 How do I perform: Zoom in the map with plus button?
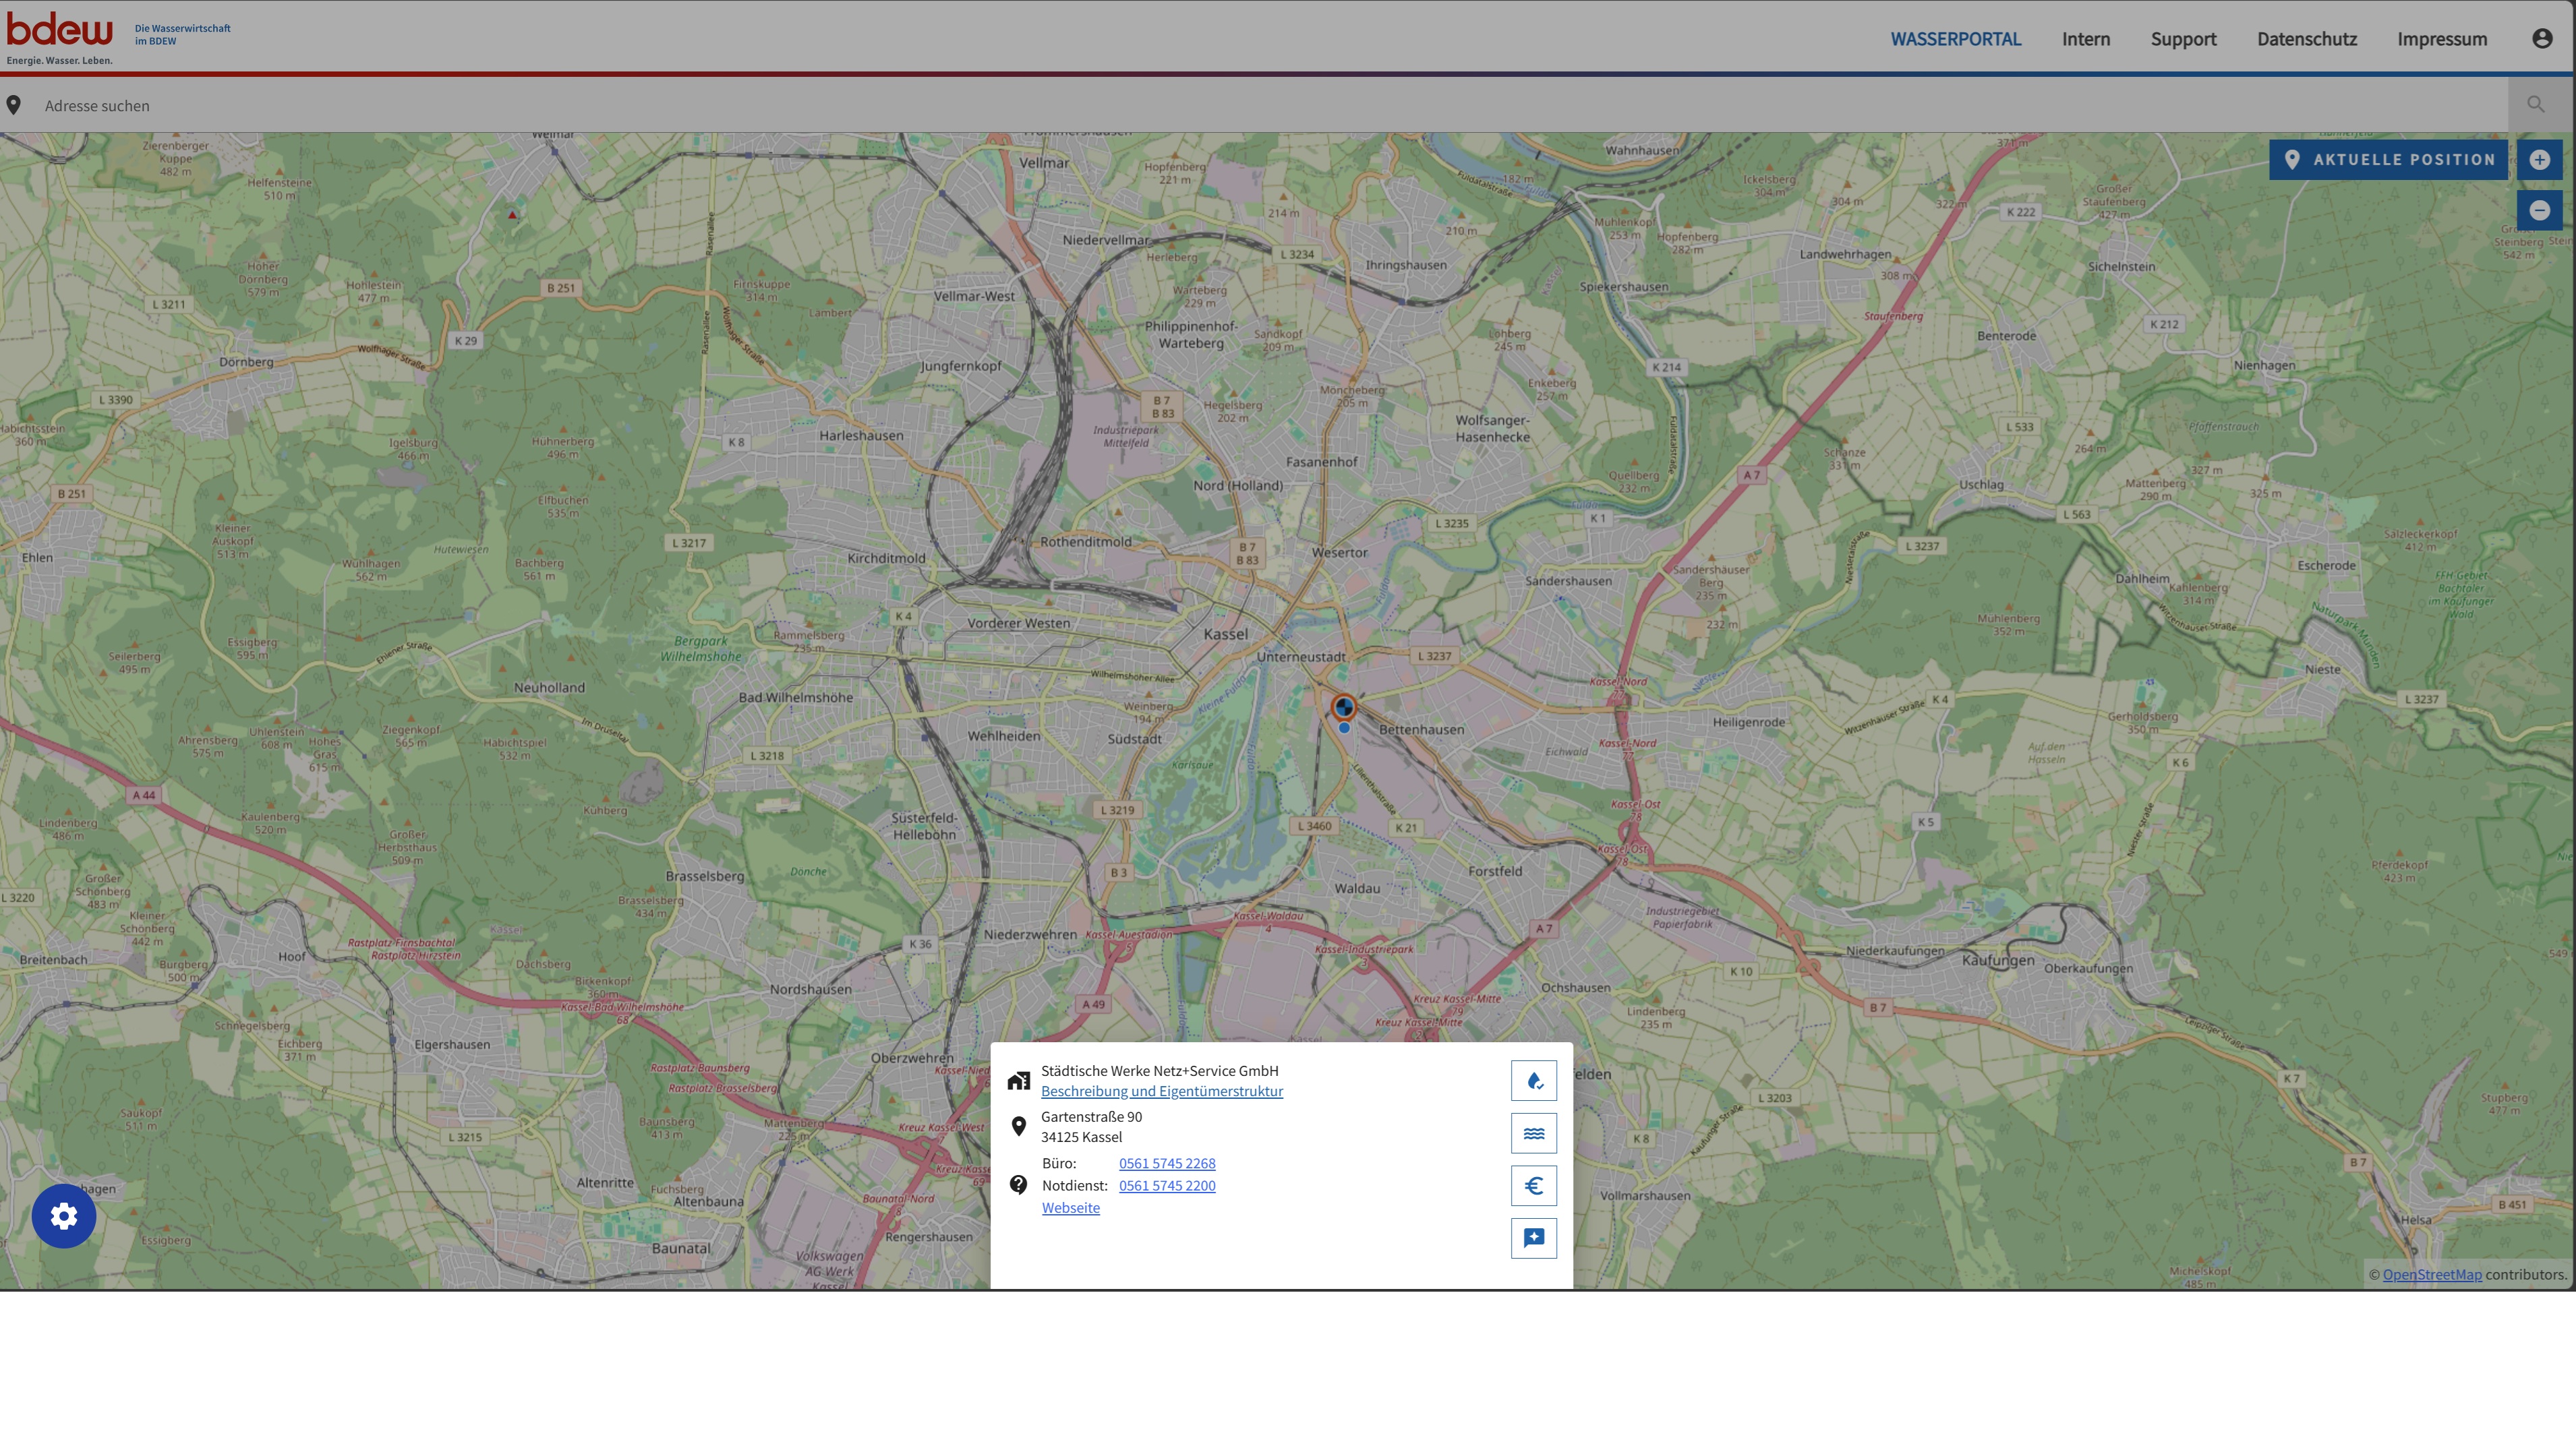(x=2539, y=160)
